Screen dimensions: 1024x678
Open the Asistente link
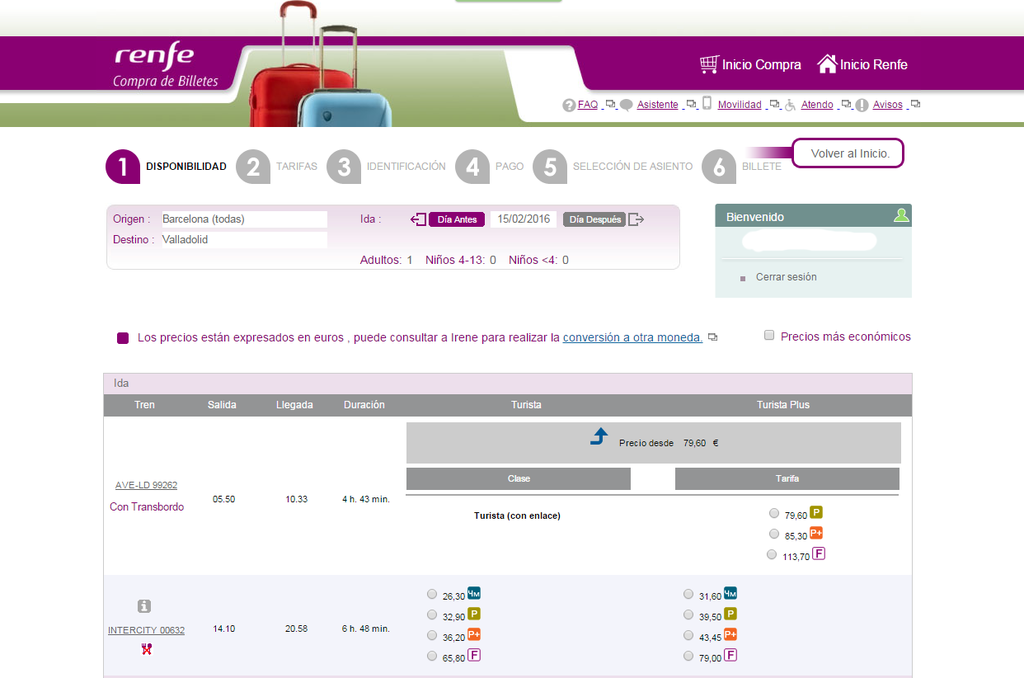point(658,105)
